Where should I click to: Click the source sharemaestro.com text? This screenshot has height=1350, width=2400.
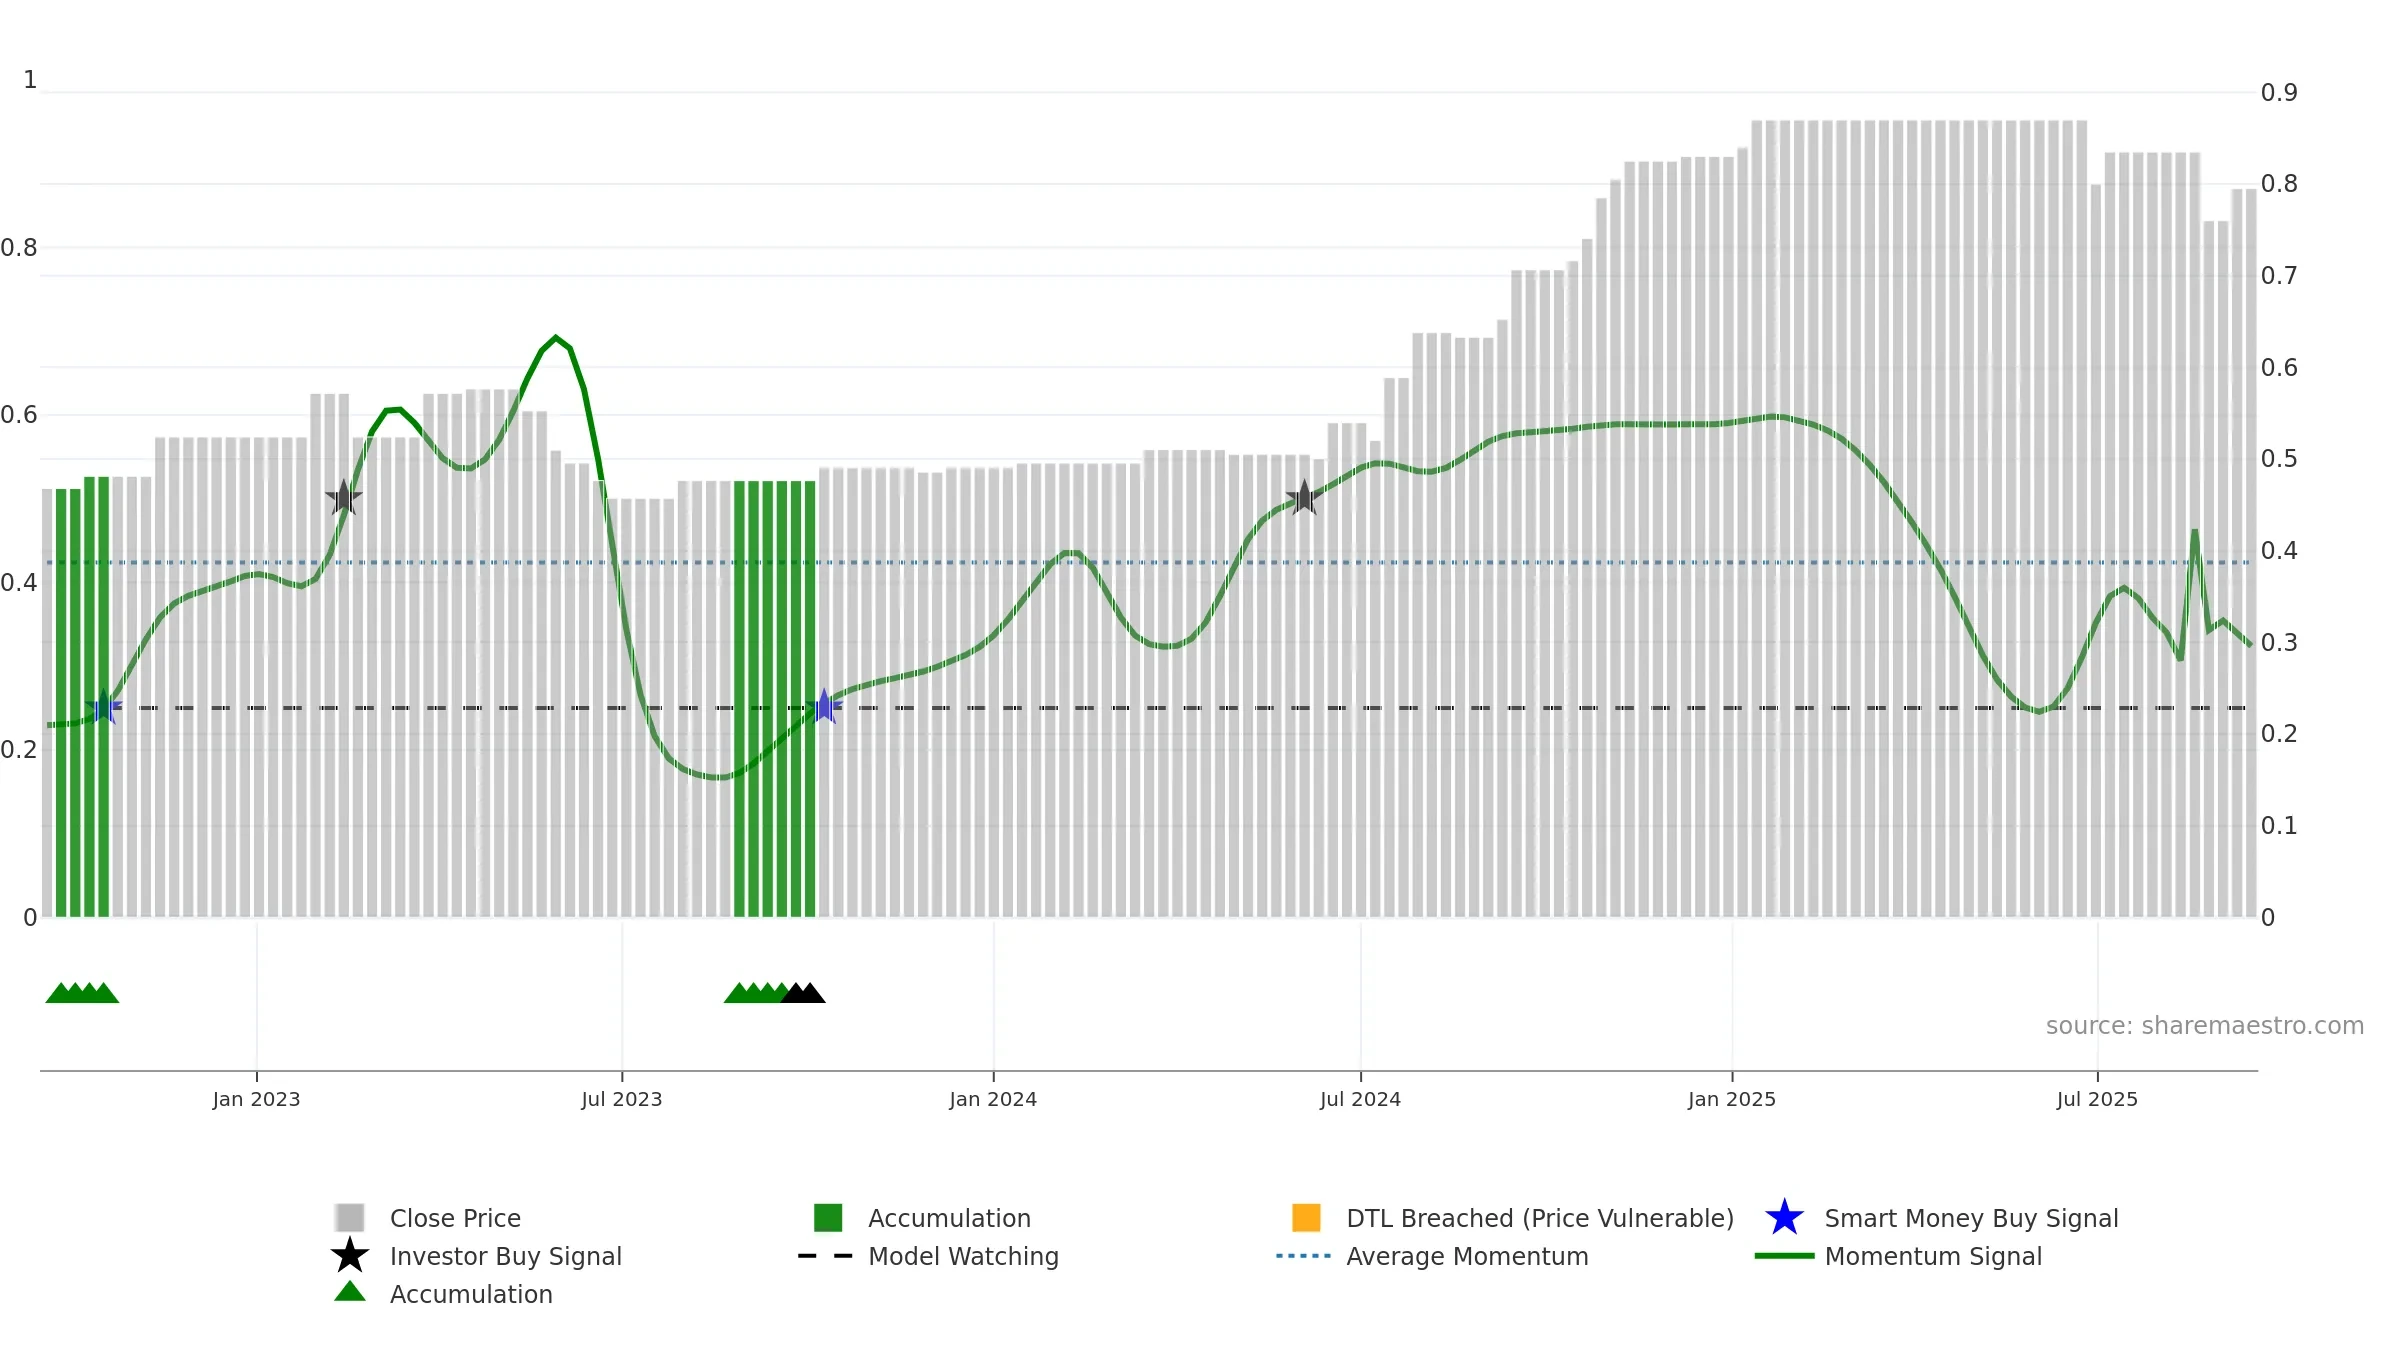tap(2205, 1026)
